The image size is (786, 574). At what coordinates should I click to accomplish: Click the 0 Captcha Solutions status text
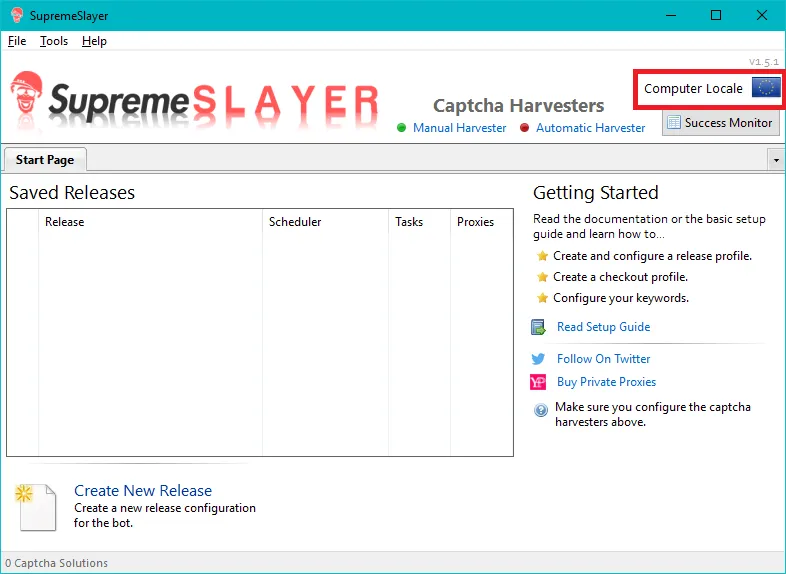click(x=57, y=563)
